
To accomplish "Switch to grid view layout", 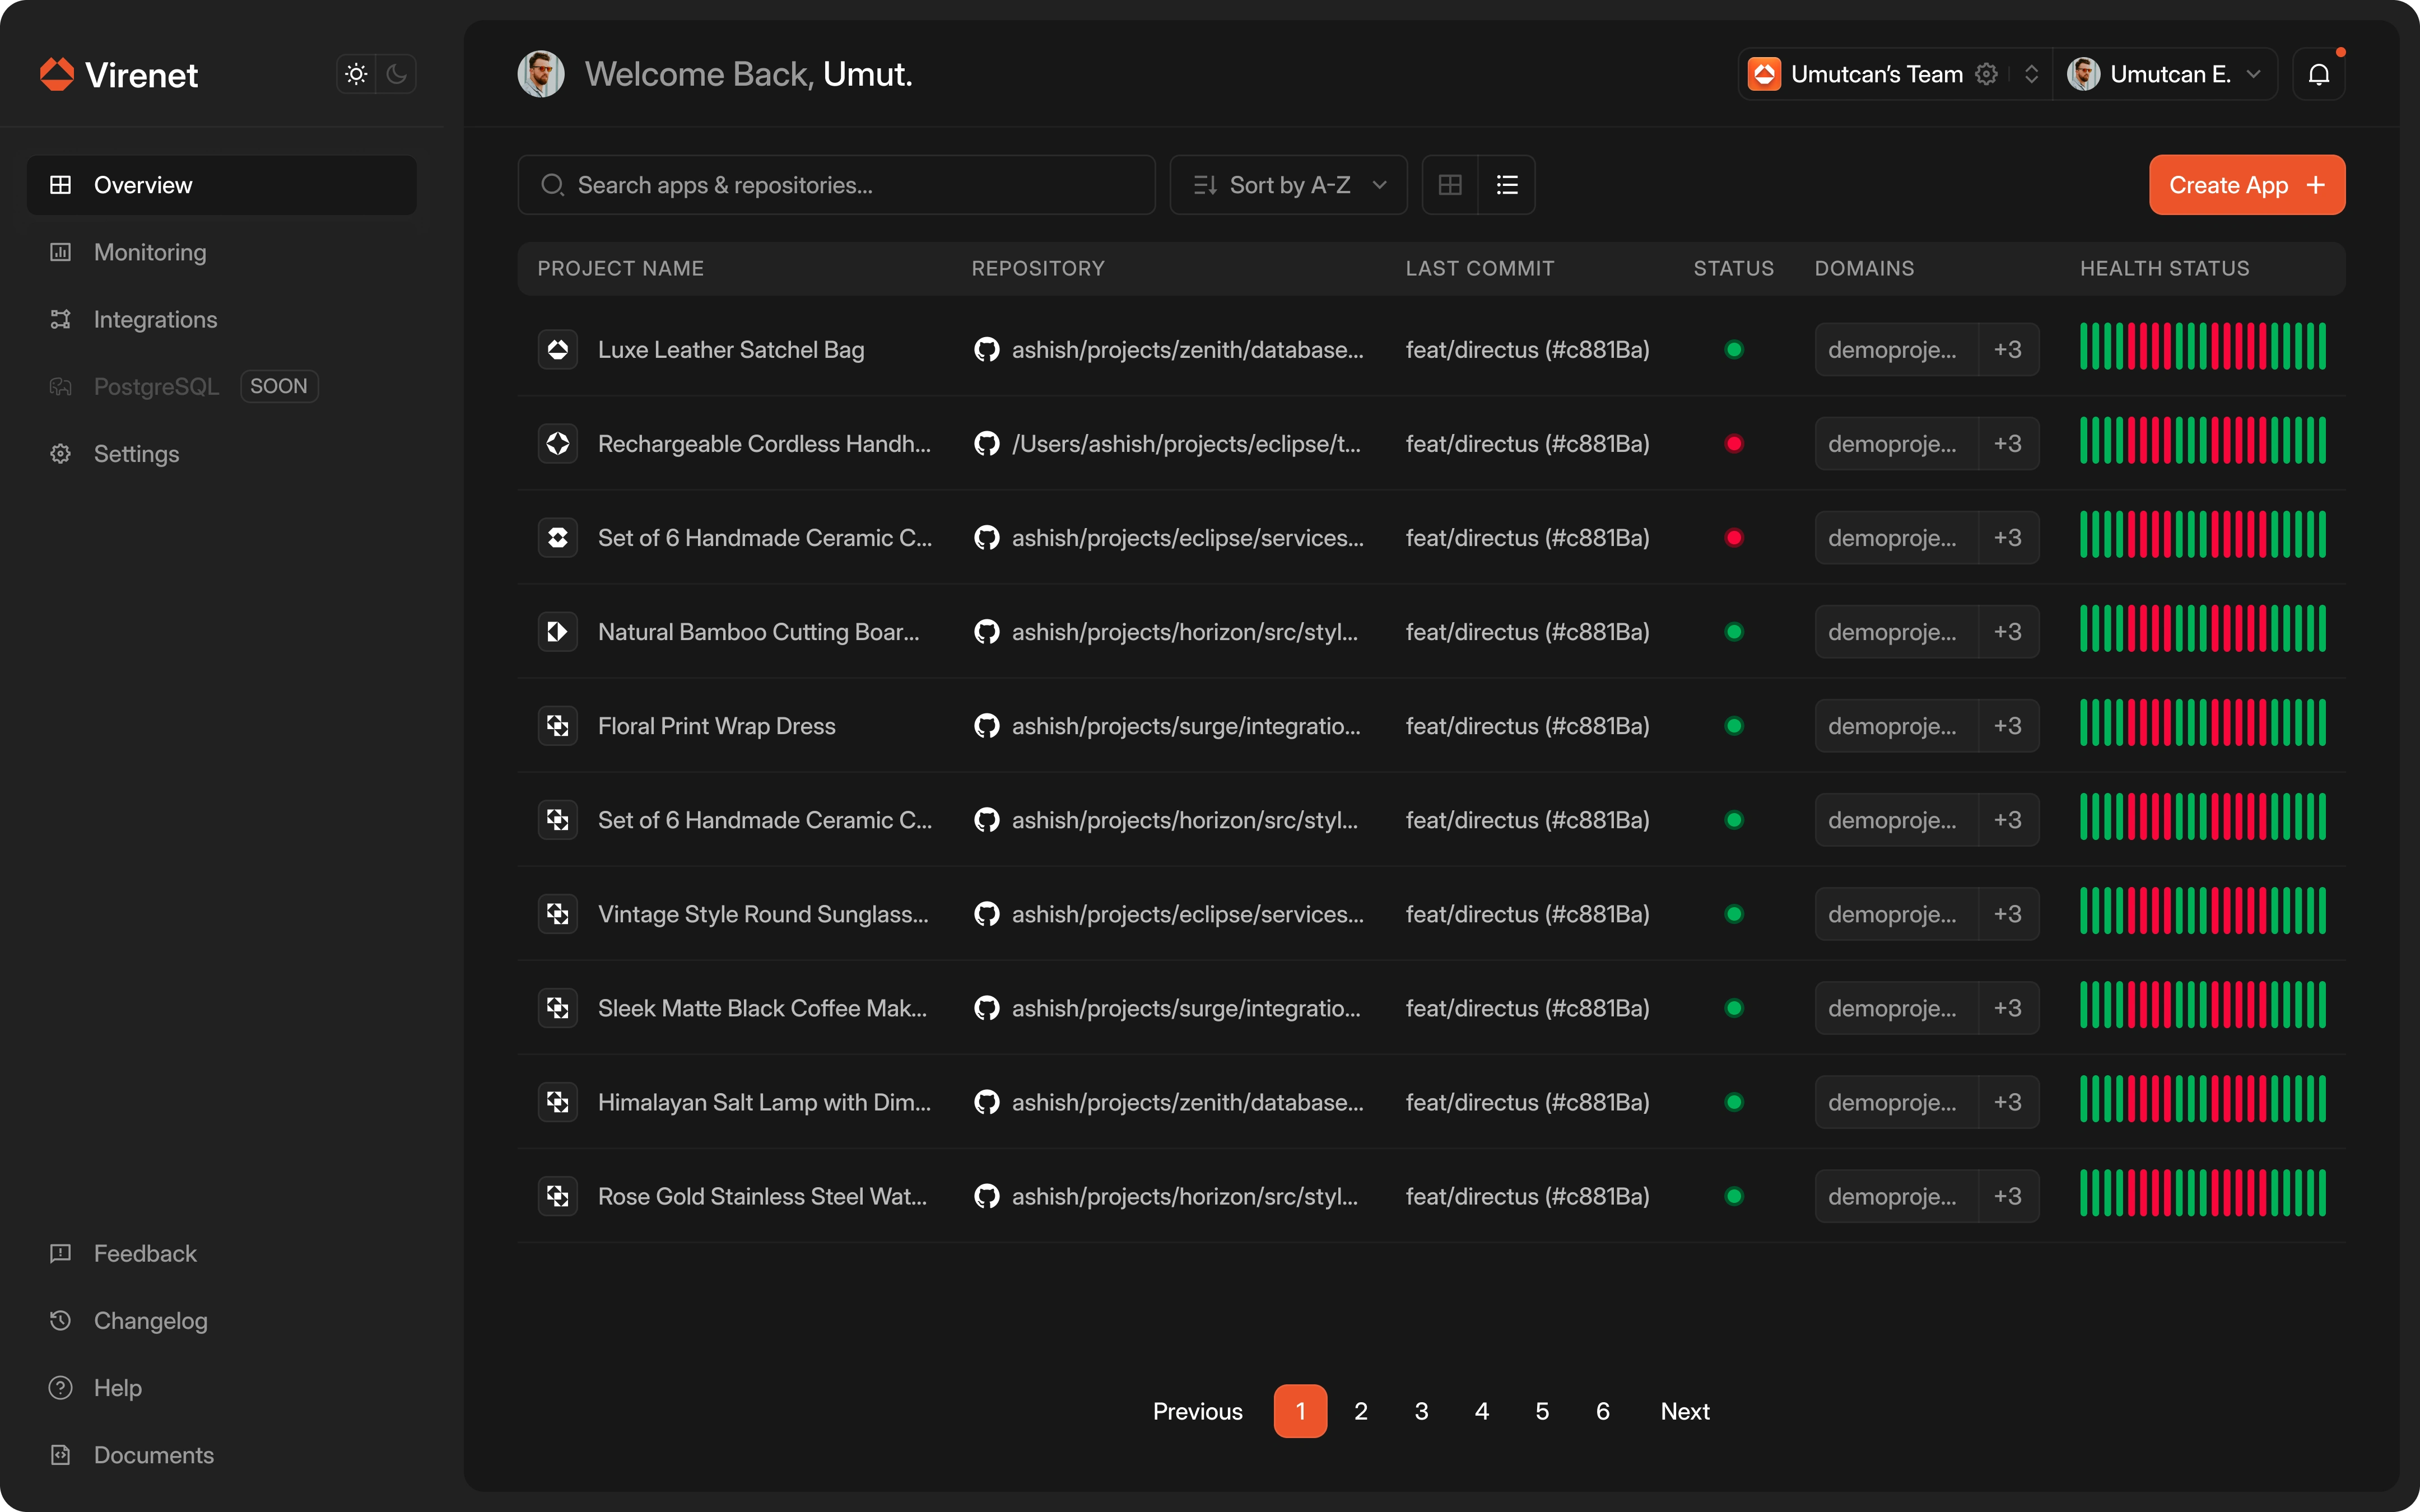I will point(1450,185).
